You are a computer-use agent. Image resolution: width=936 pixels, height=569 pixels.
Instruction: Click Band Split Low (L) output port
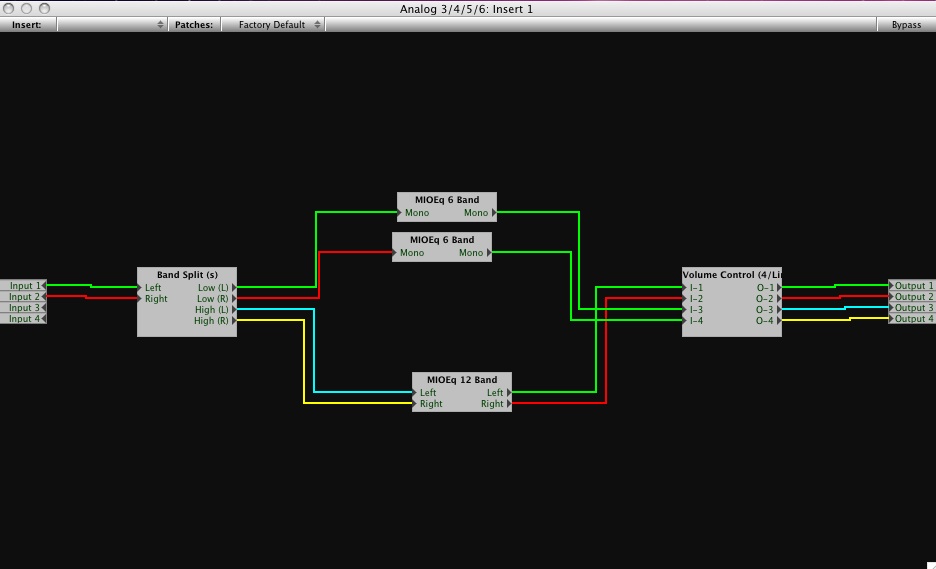(234, 288)
